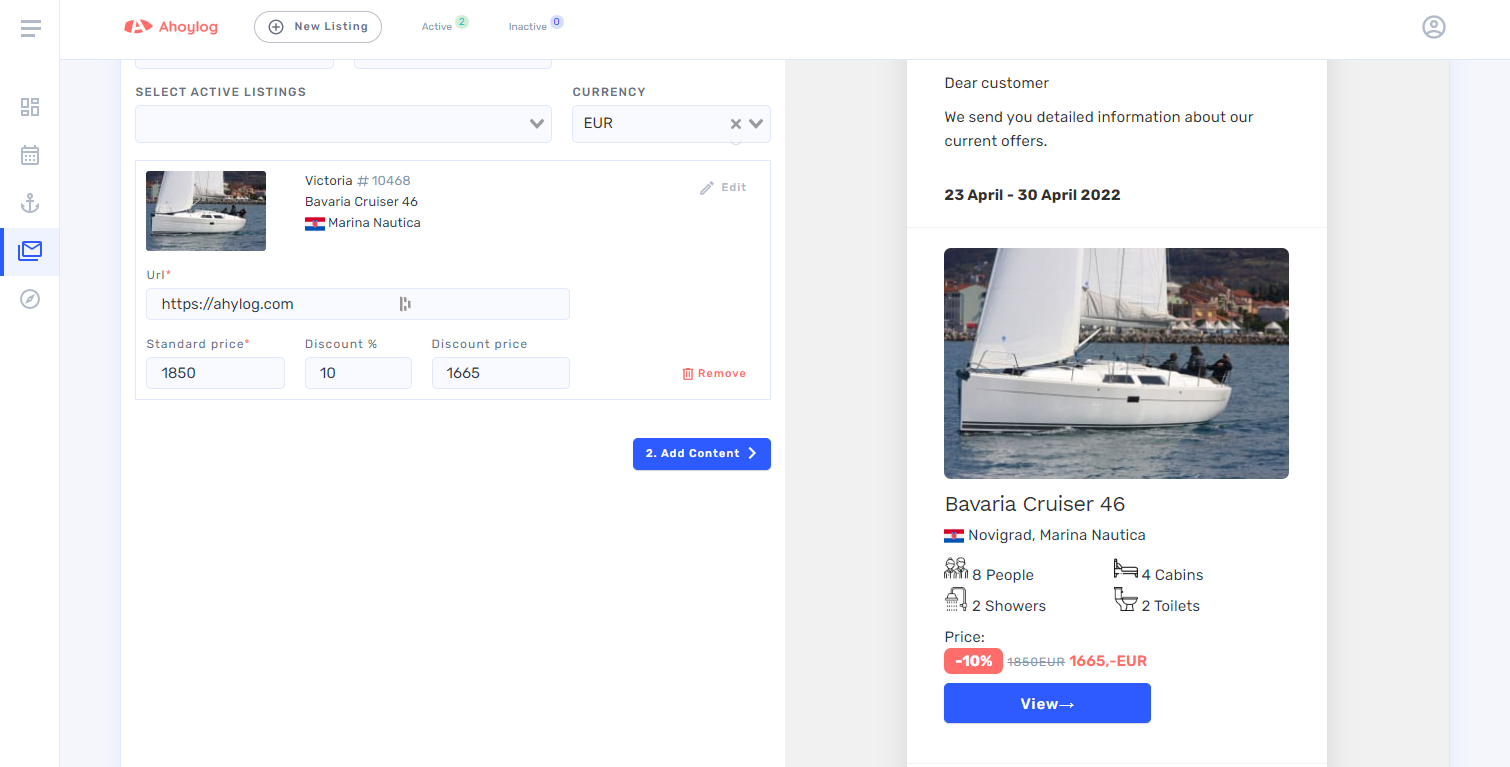Click the Discount price field
This screenshot has height=767, width=1510.
(501, 373)
